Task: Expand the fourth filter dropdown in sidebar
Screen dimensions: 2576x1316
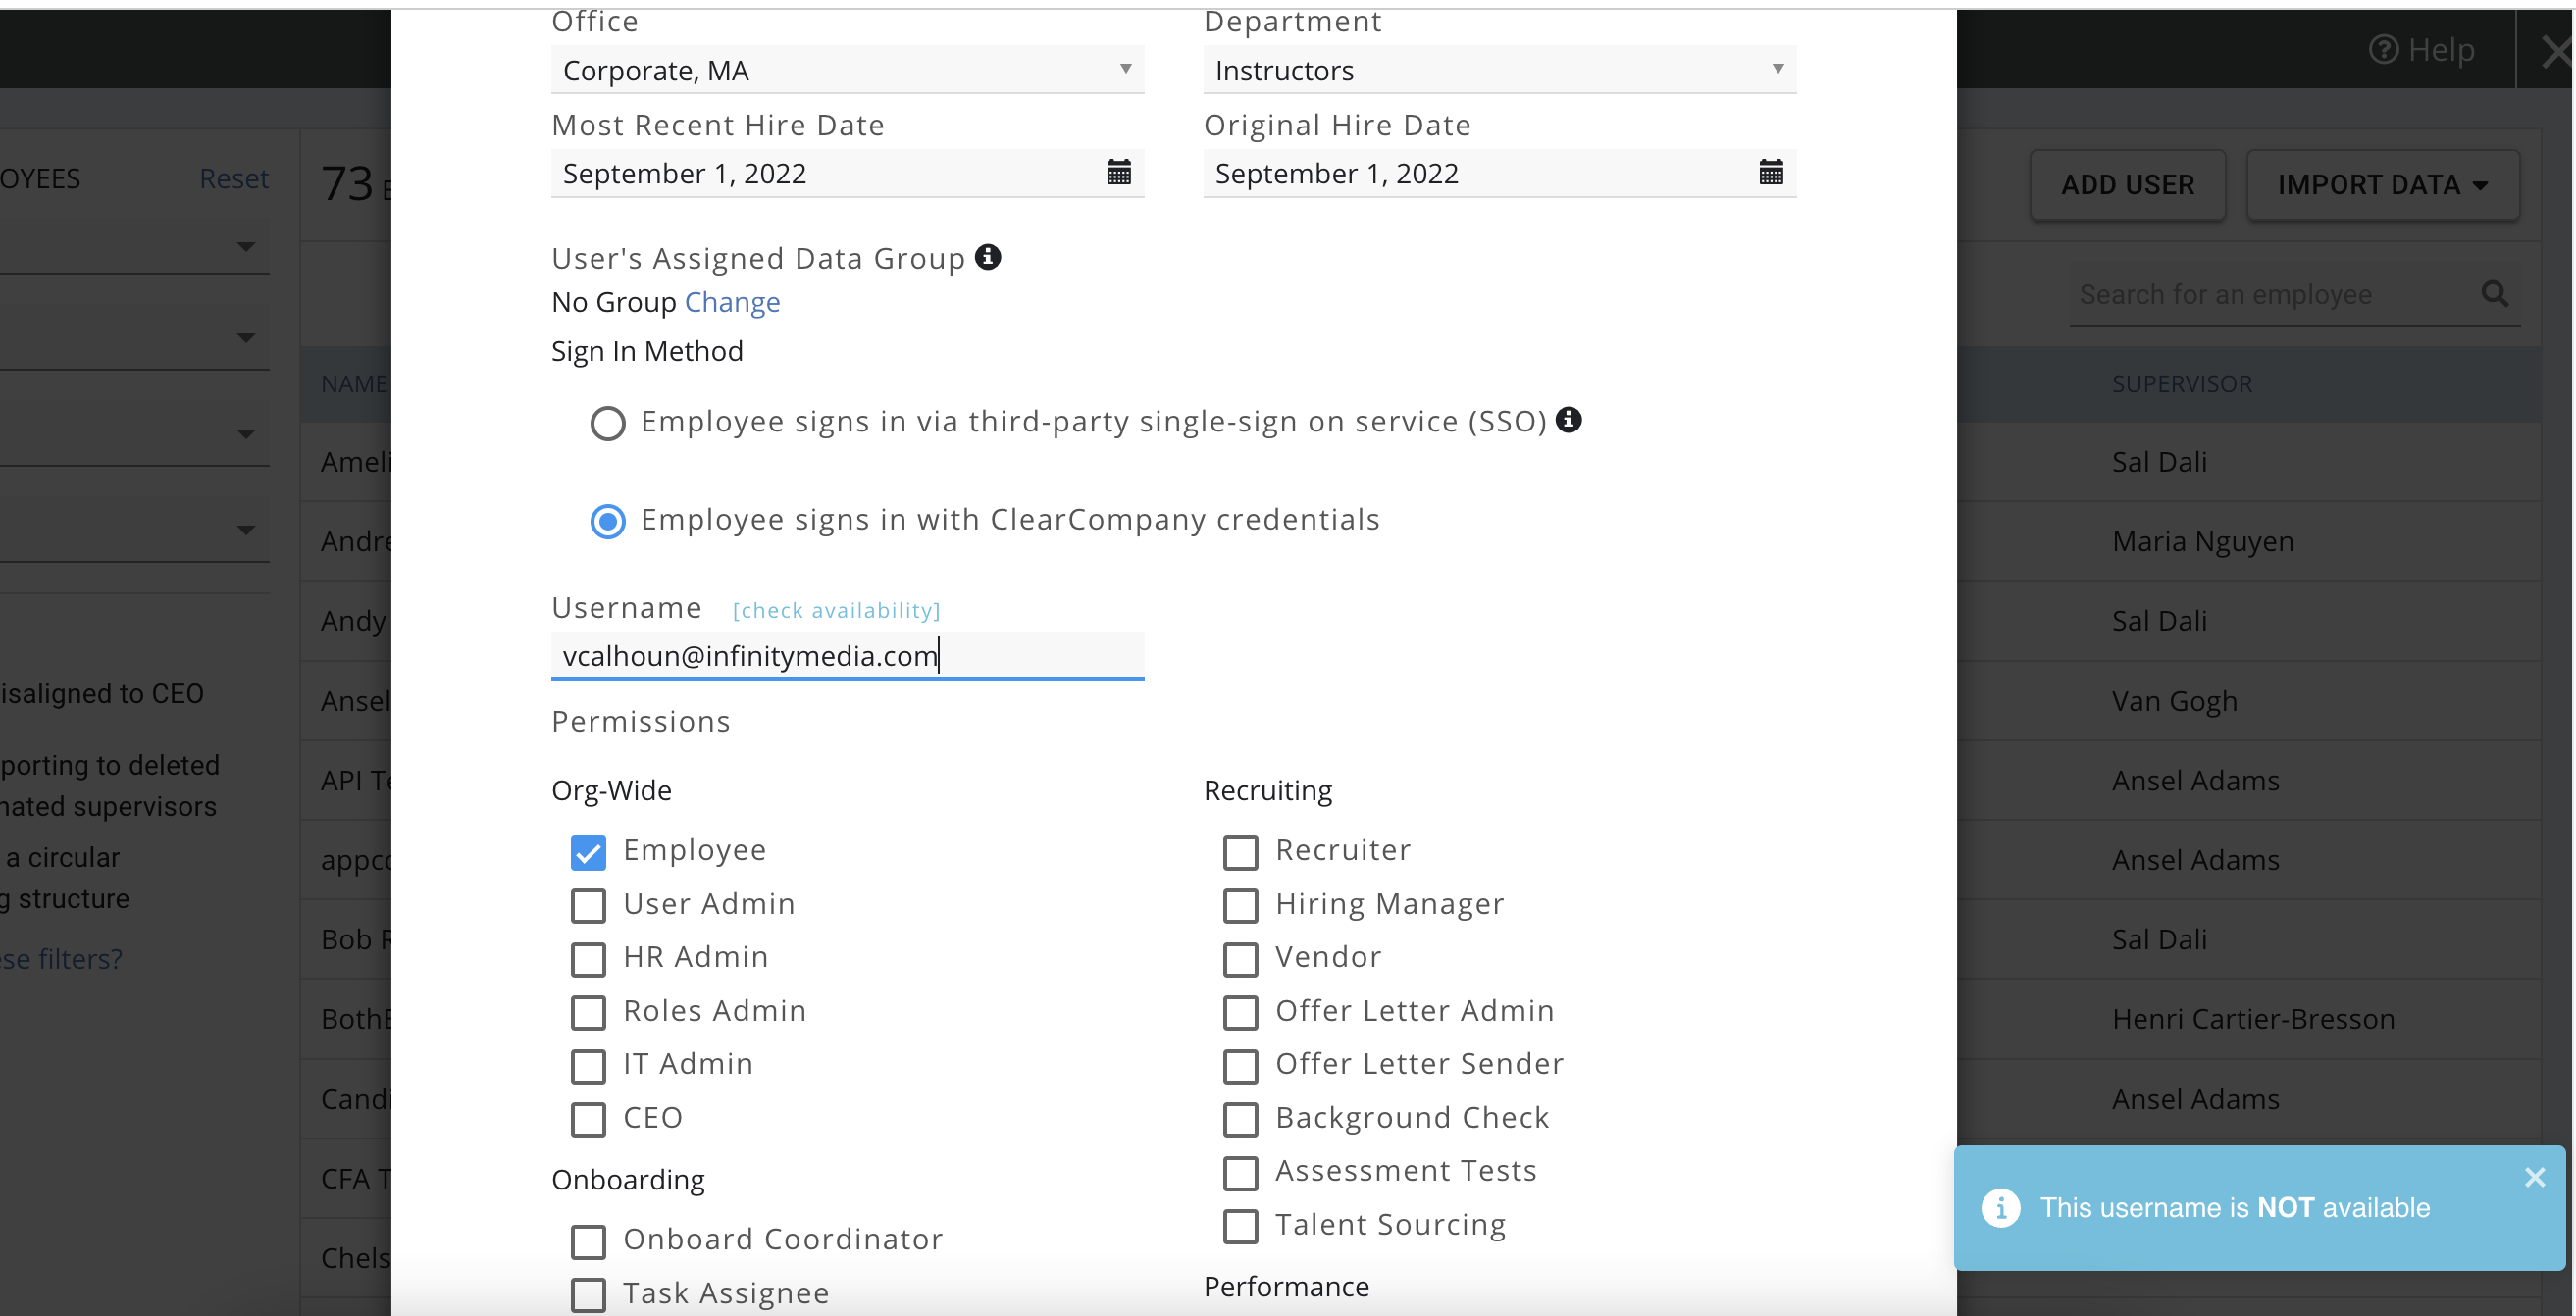Action: (x=134, y=530)
